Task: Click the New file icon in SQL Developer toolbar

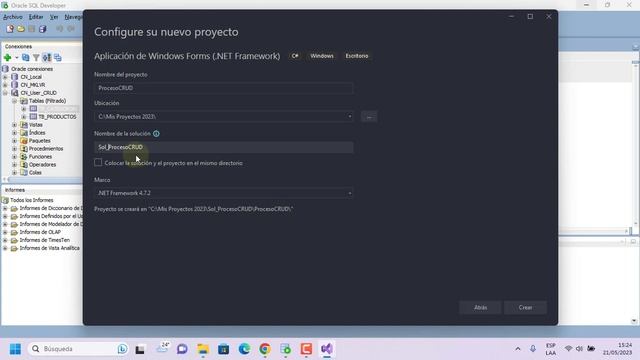Action: pyautogui.click(x=10, y=29)
